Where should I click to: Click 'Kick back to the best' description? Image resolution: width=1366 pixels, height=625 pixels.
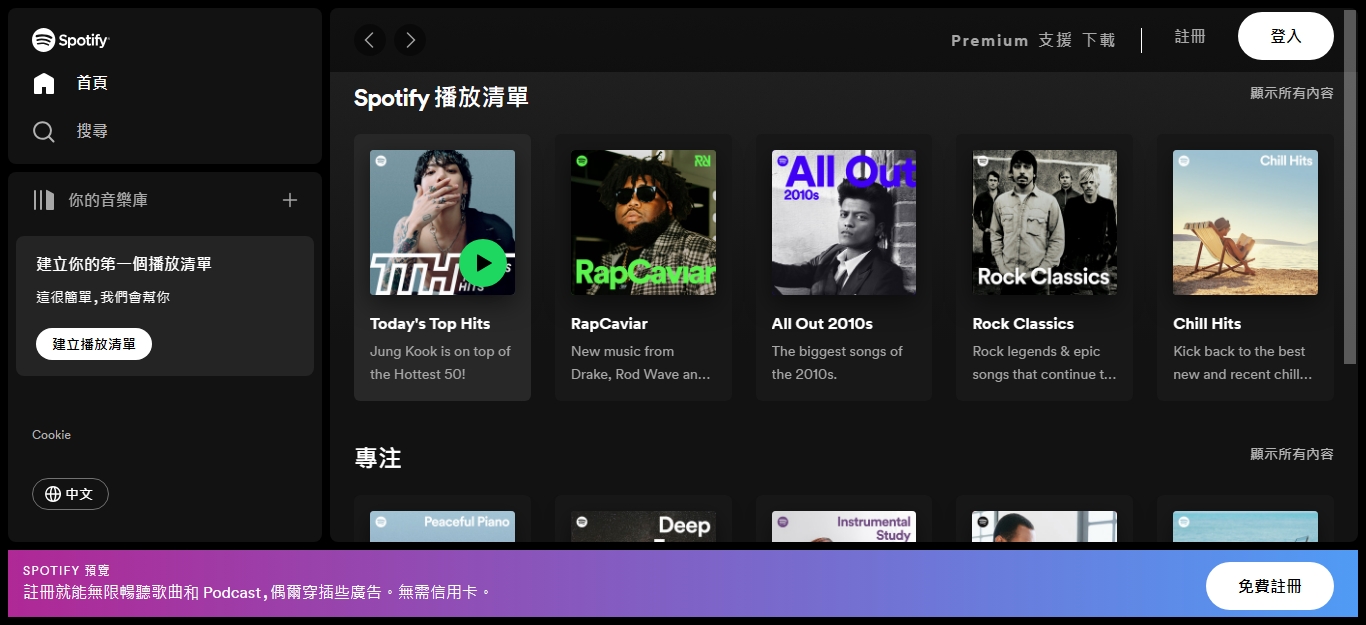(1243, 363)
